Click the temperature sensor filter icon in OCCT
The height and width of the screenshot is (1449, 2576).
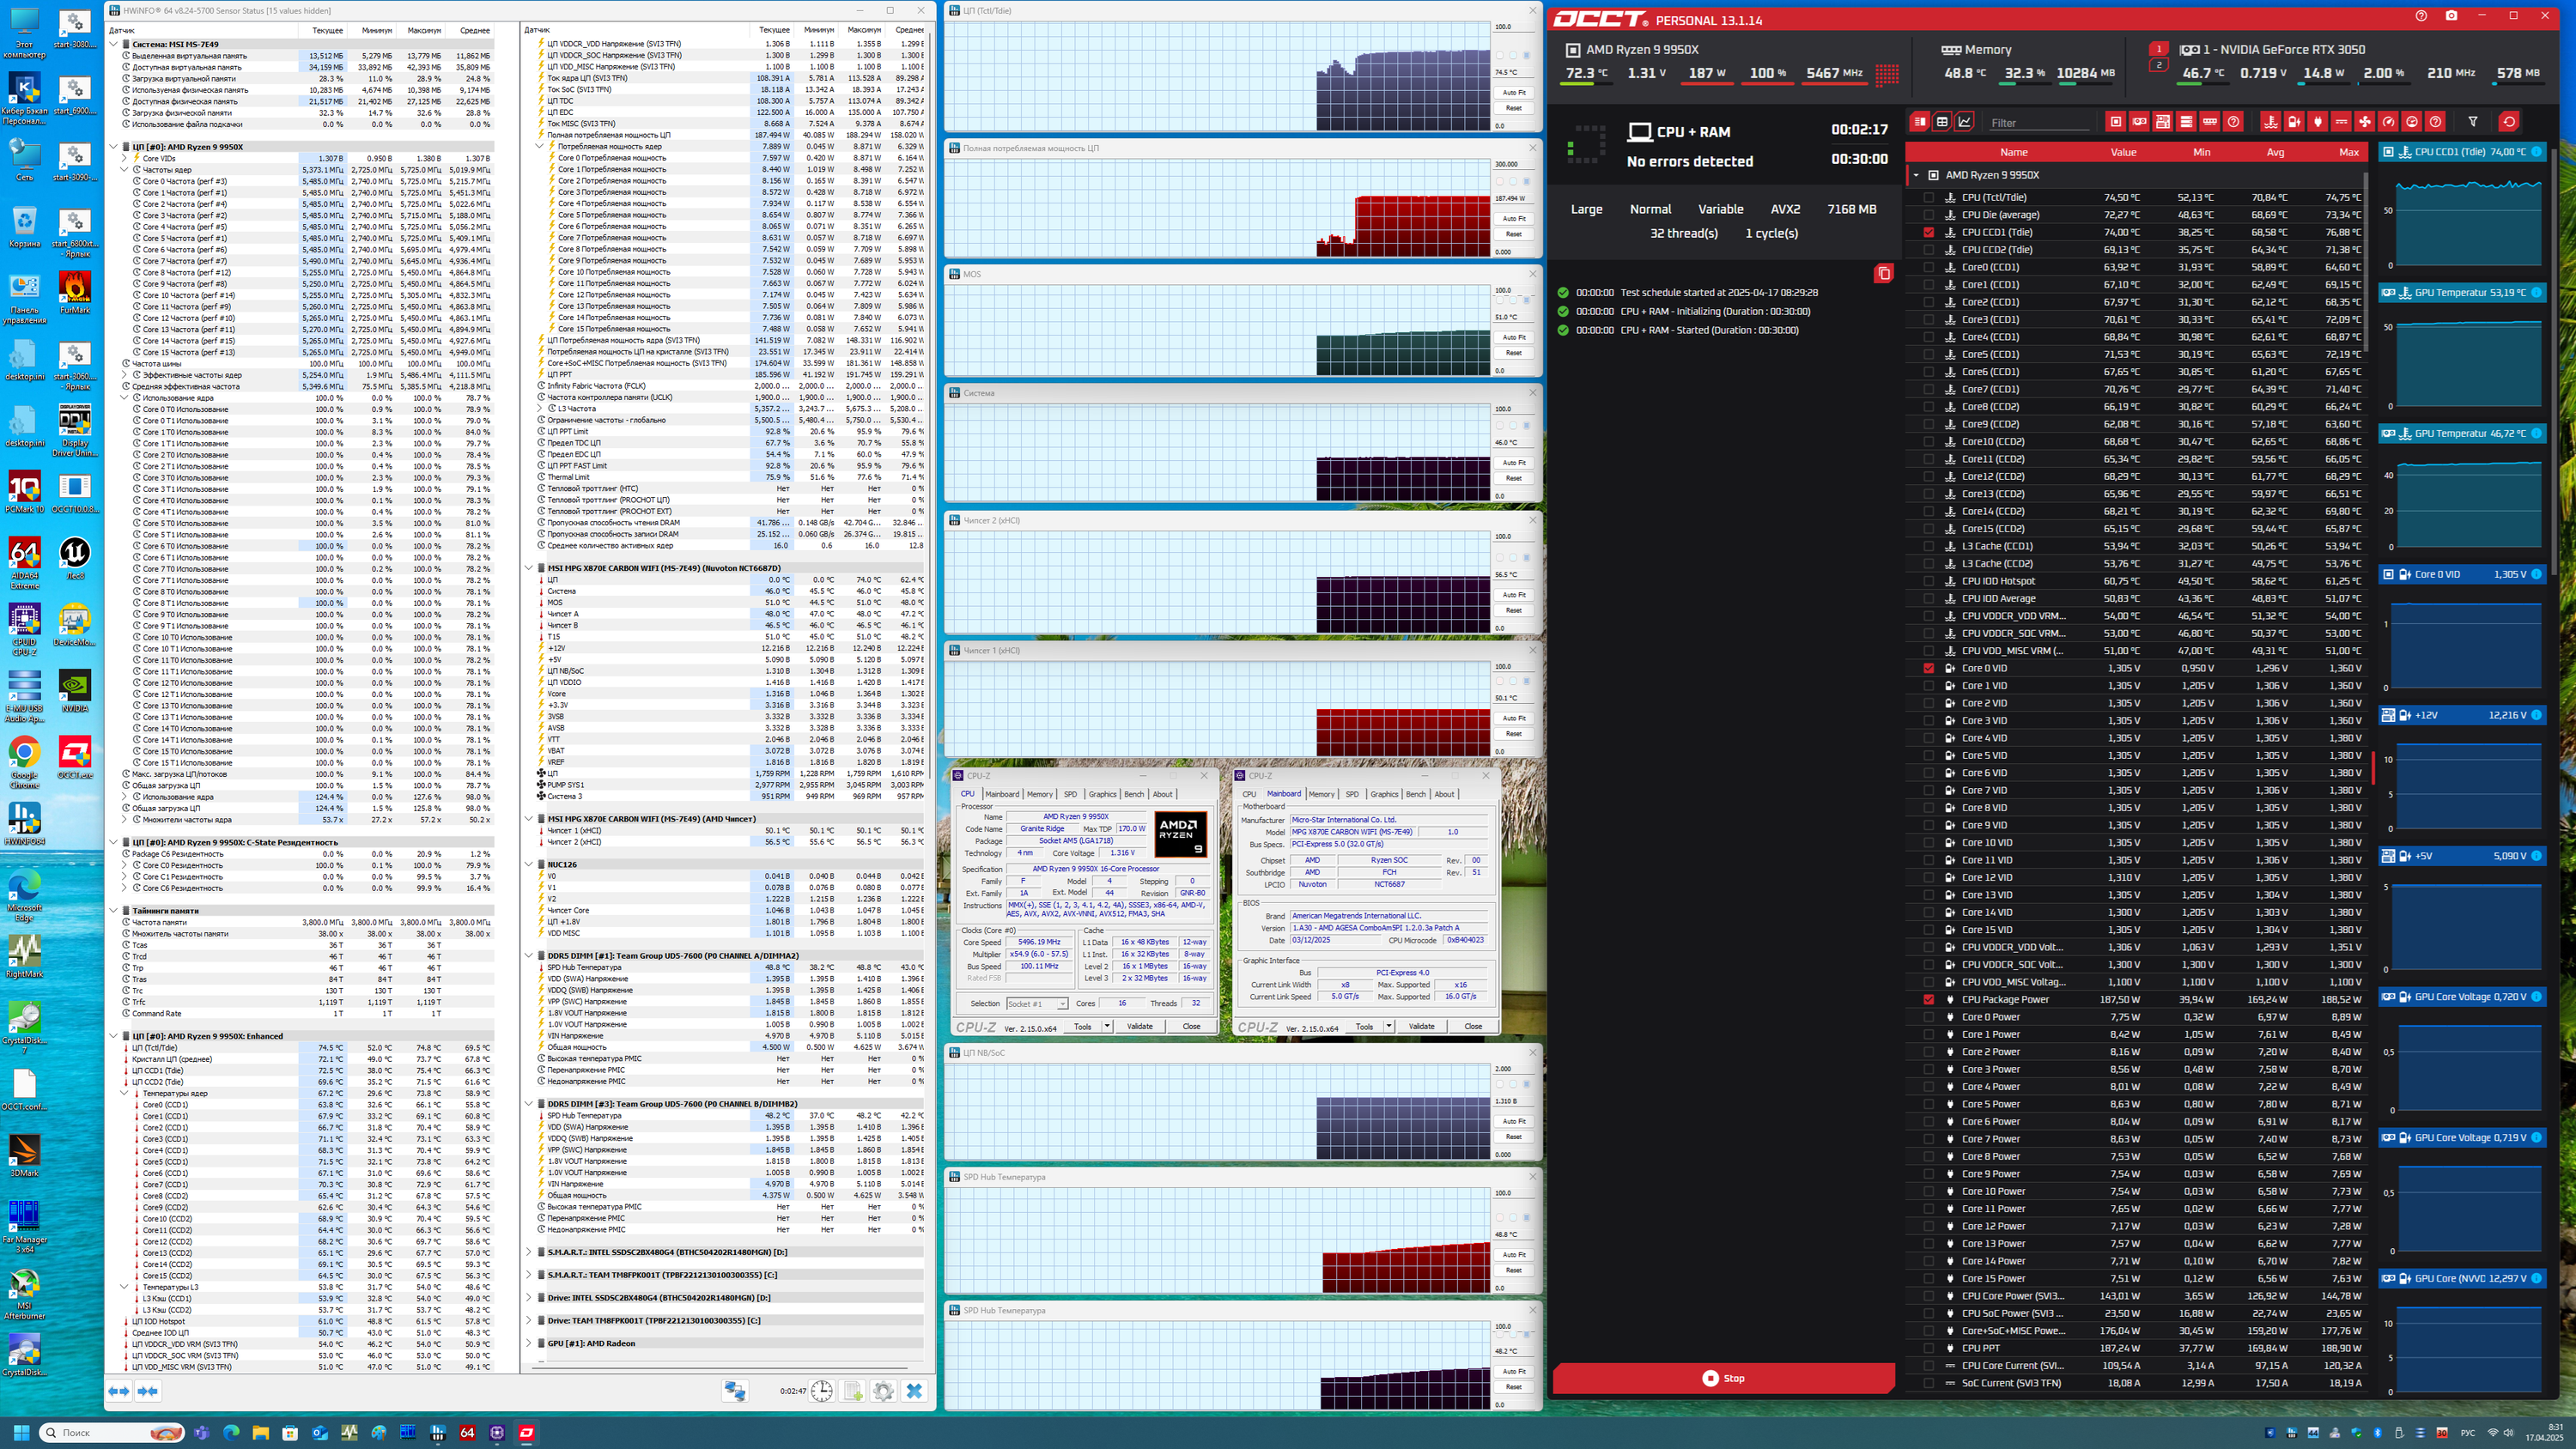coord(2271,122)
